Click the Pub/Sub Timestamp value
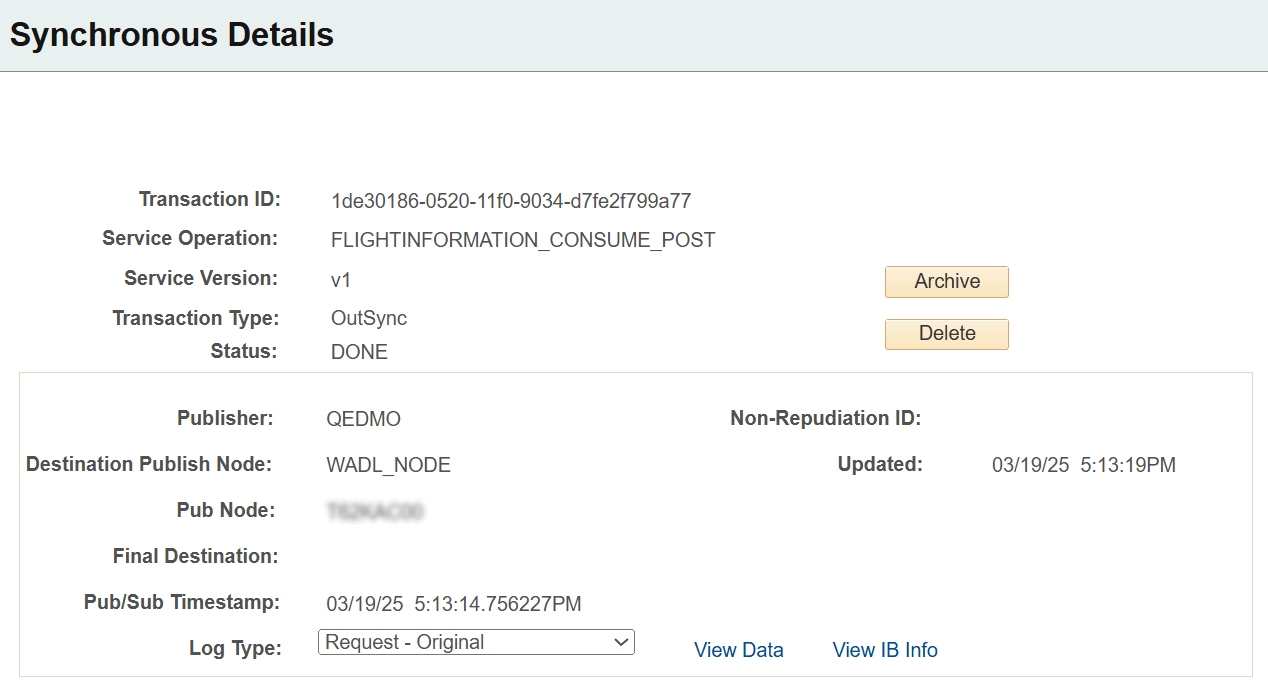 coord(455,603)
